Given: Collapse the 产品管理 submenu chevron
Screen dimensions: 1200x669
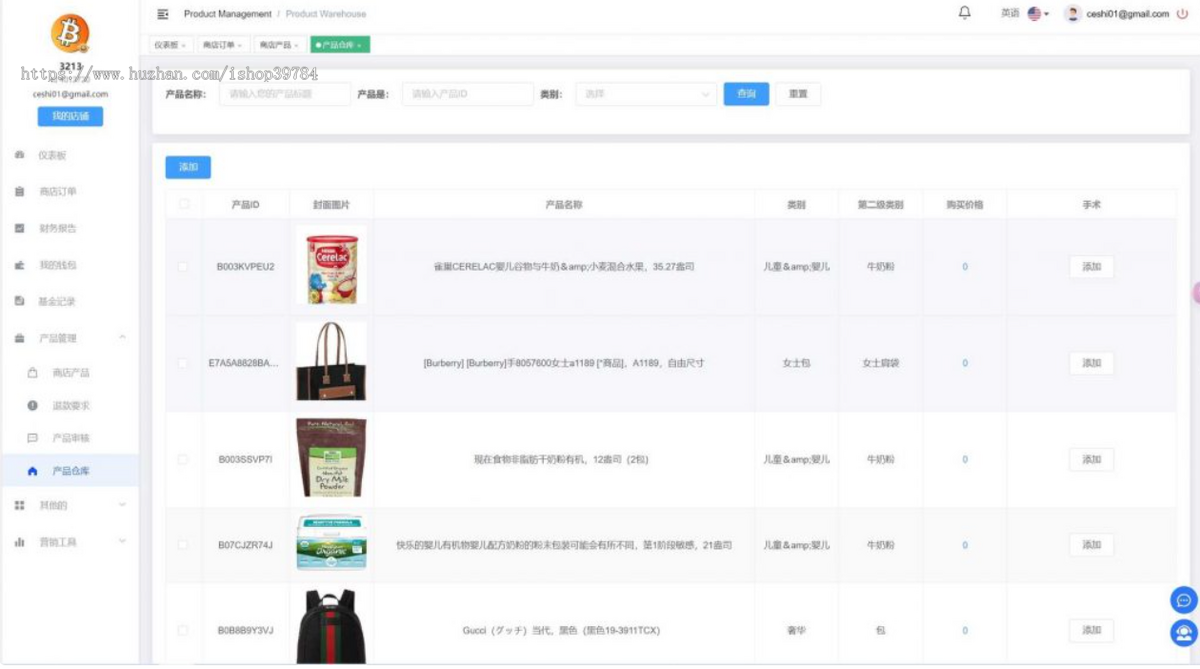Looking at the screenshot, I should pyautogui.click(x=123, y=338).
